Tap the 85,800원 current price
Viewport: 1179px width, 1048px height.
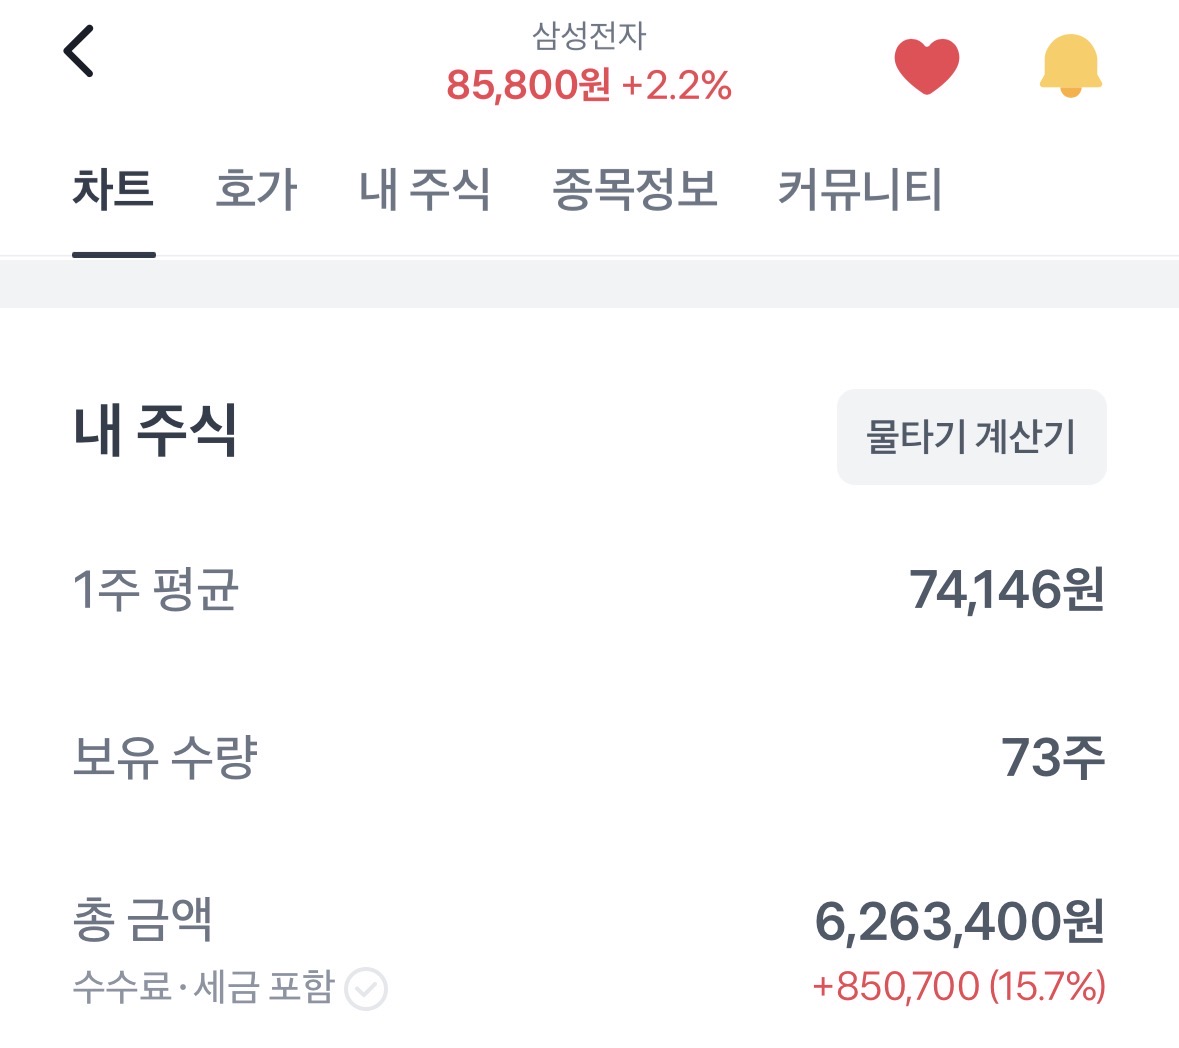click(x=528, y=86)
